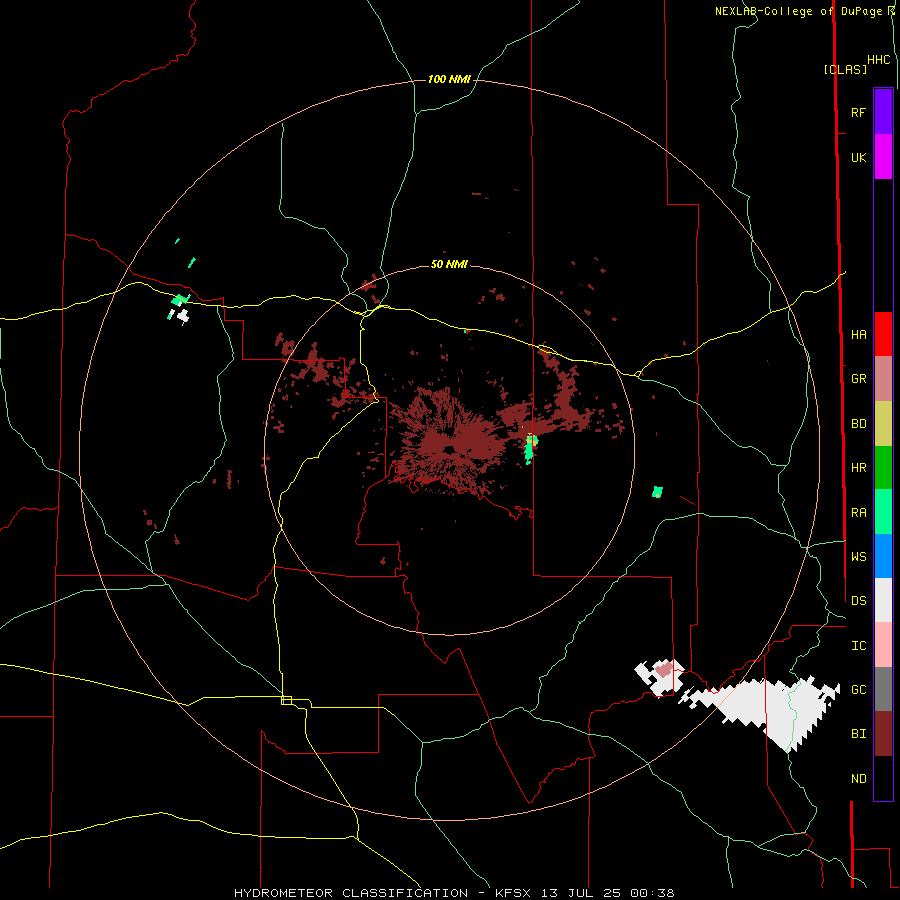900x900 pixels.
Task: Click the DS white legend swatch
Action: 883,600
